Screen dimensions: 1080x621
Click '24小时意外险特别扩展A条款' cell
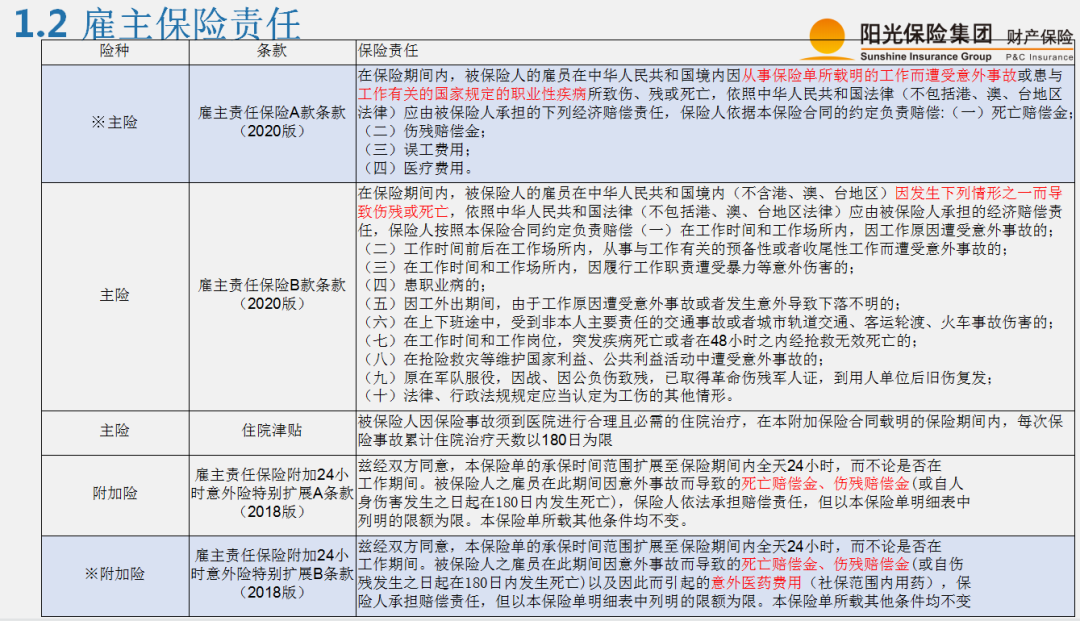pyautogui.click(x=272, y=493)
